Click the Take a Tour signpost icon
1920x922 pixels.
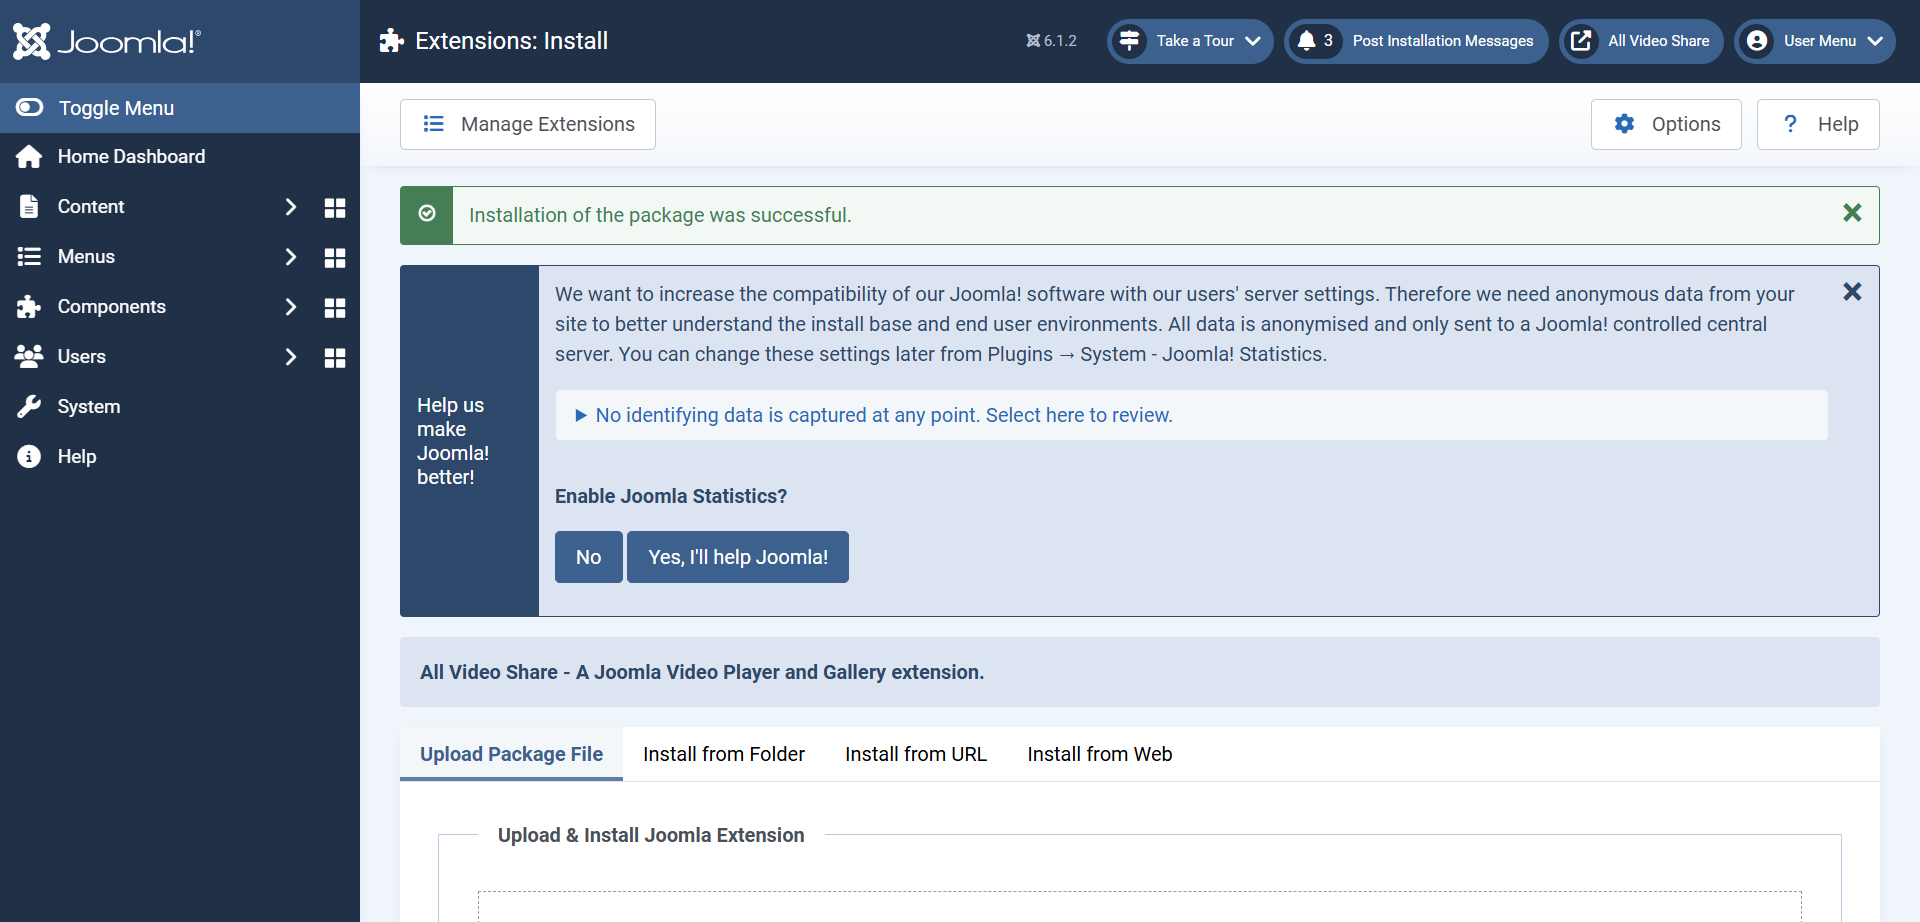click(1130, 41)
